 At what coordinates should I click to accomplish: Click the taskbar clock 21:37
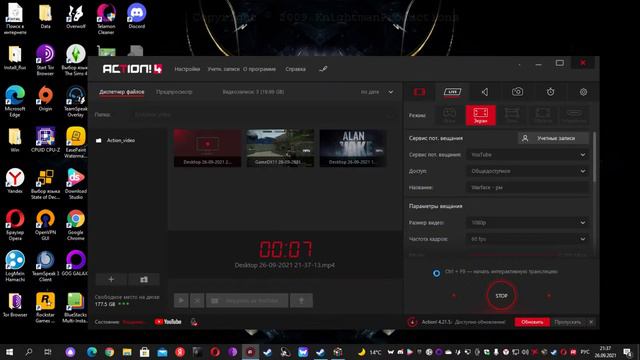coord(605,352)
